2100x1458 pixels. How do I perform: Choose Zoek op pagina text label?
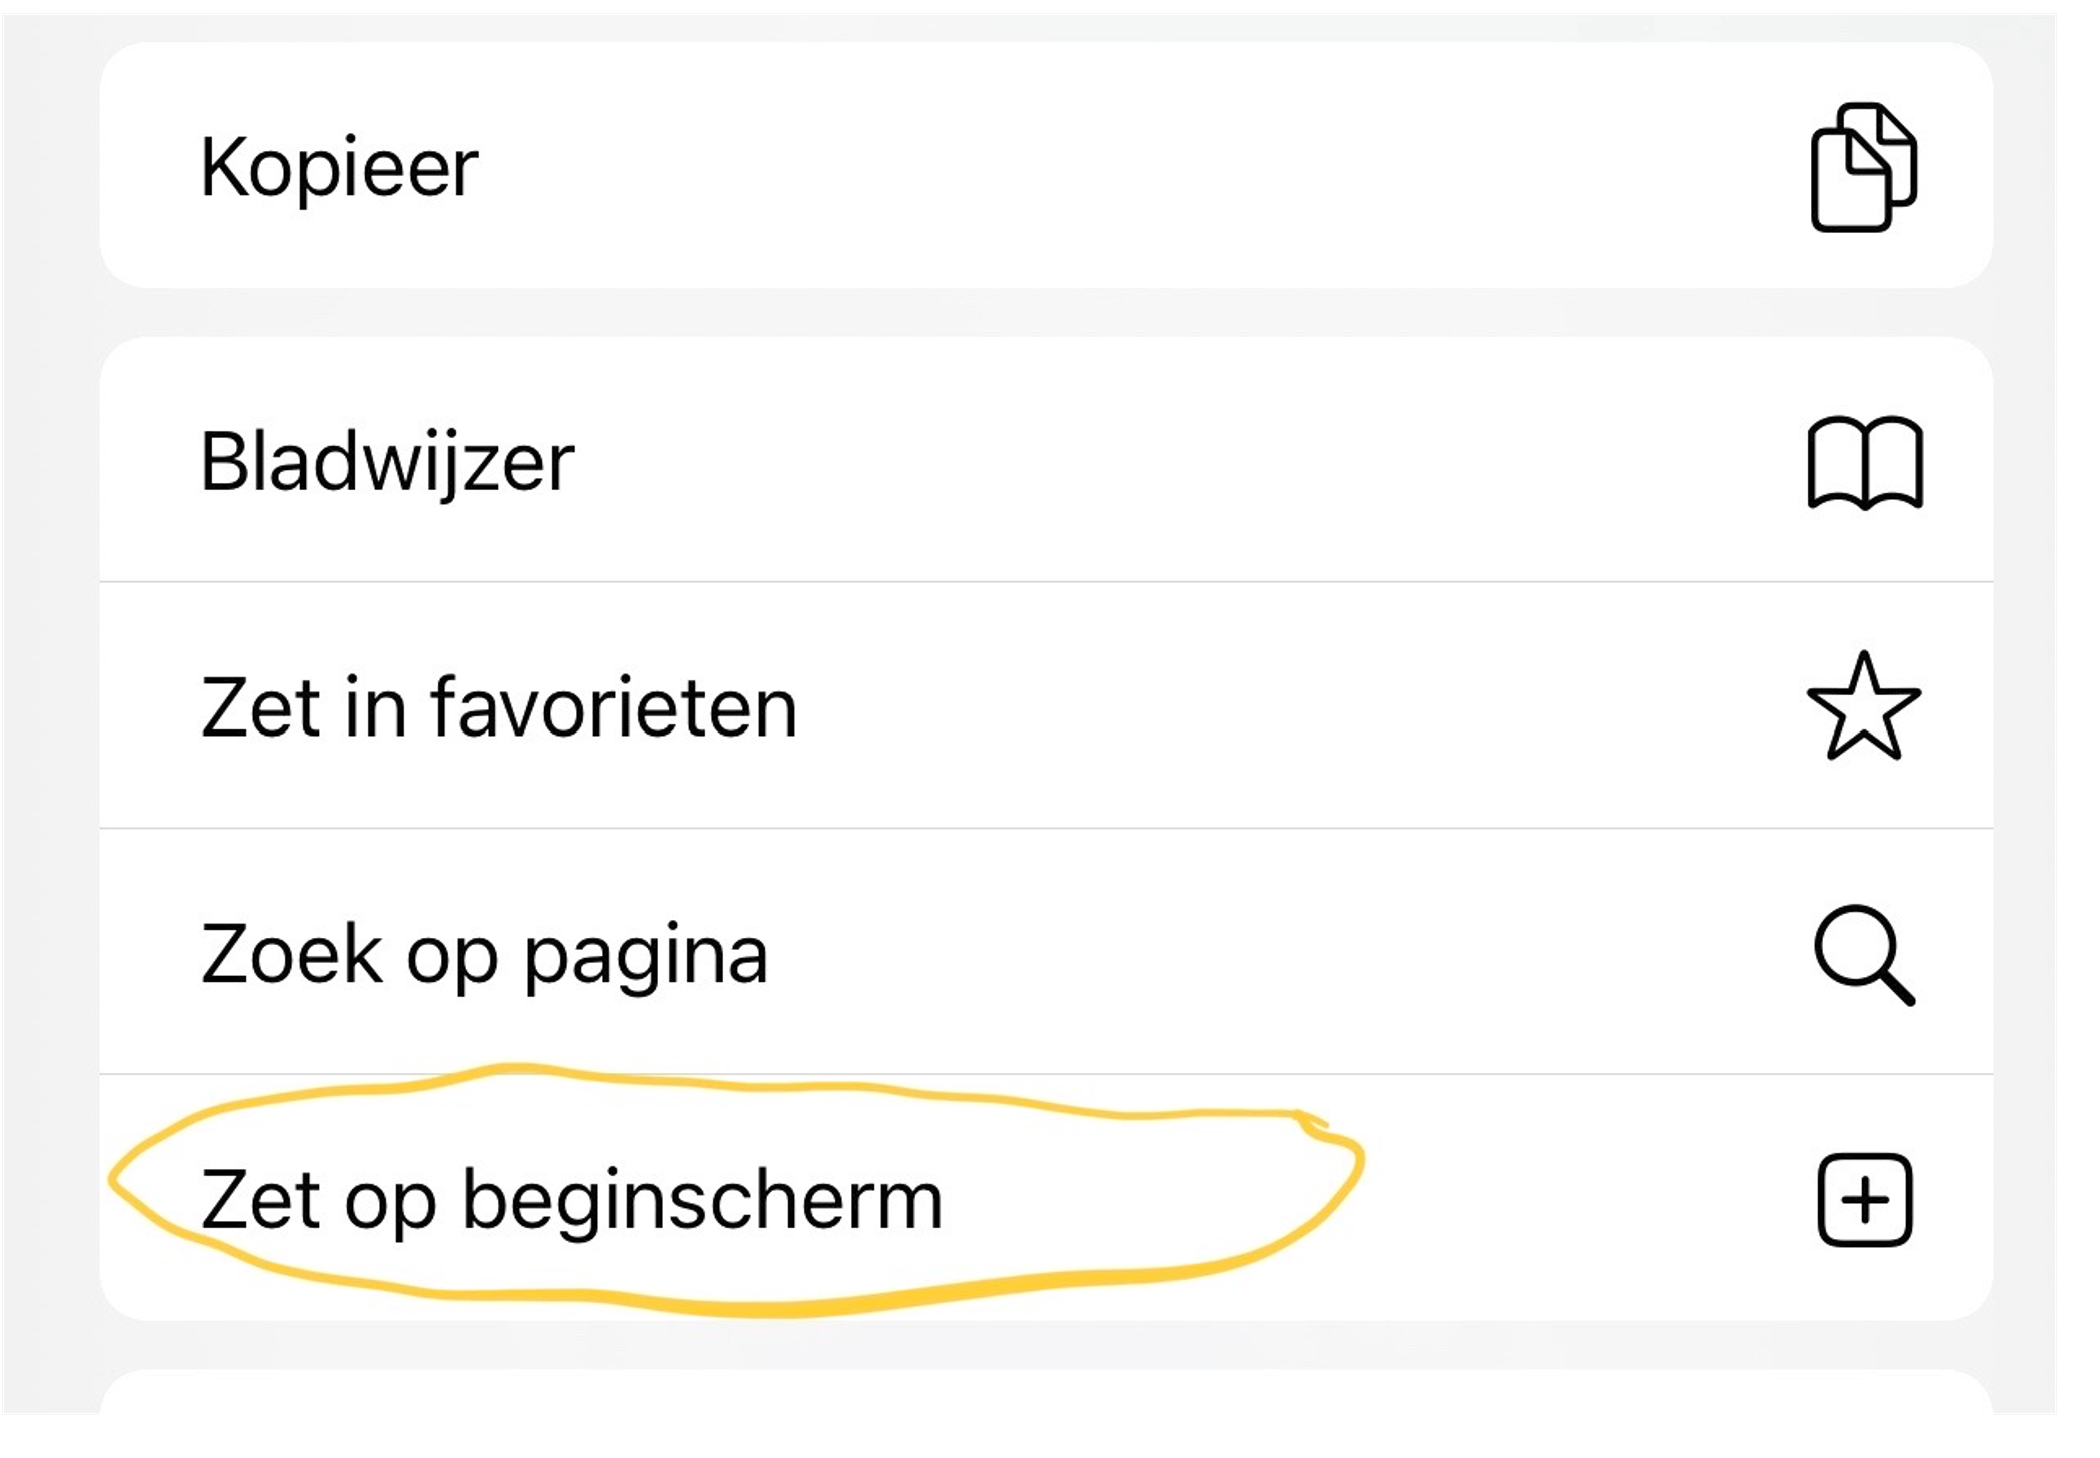484,954
